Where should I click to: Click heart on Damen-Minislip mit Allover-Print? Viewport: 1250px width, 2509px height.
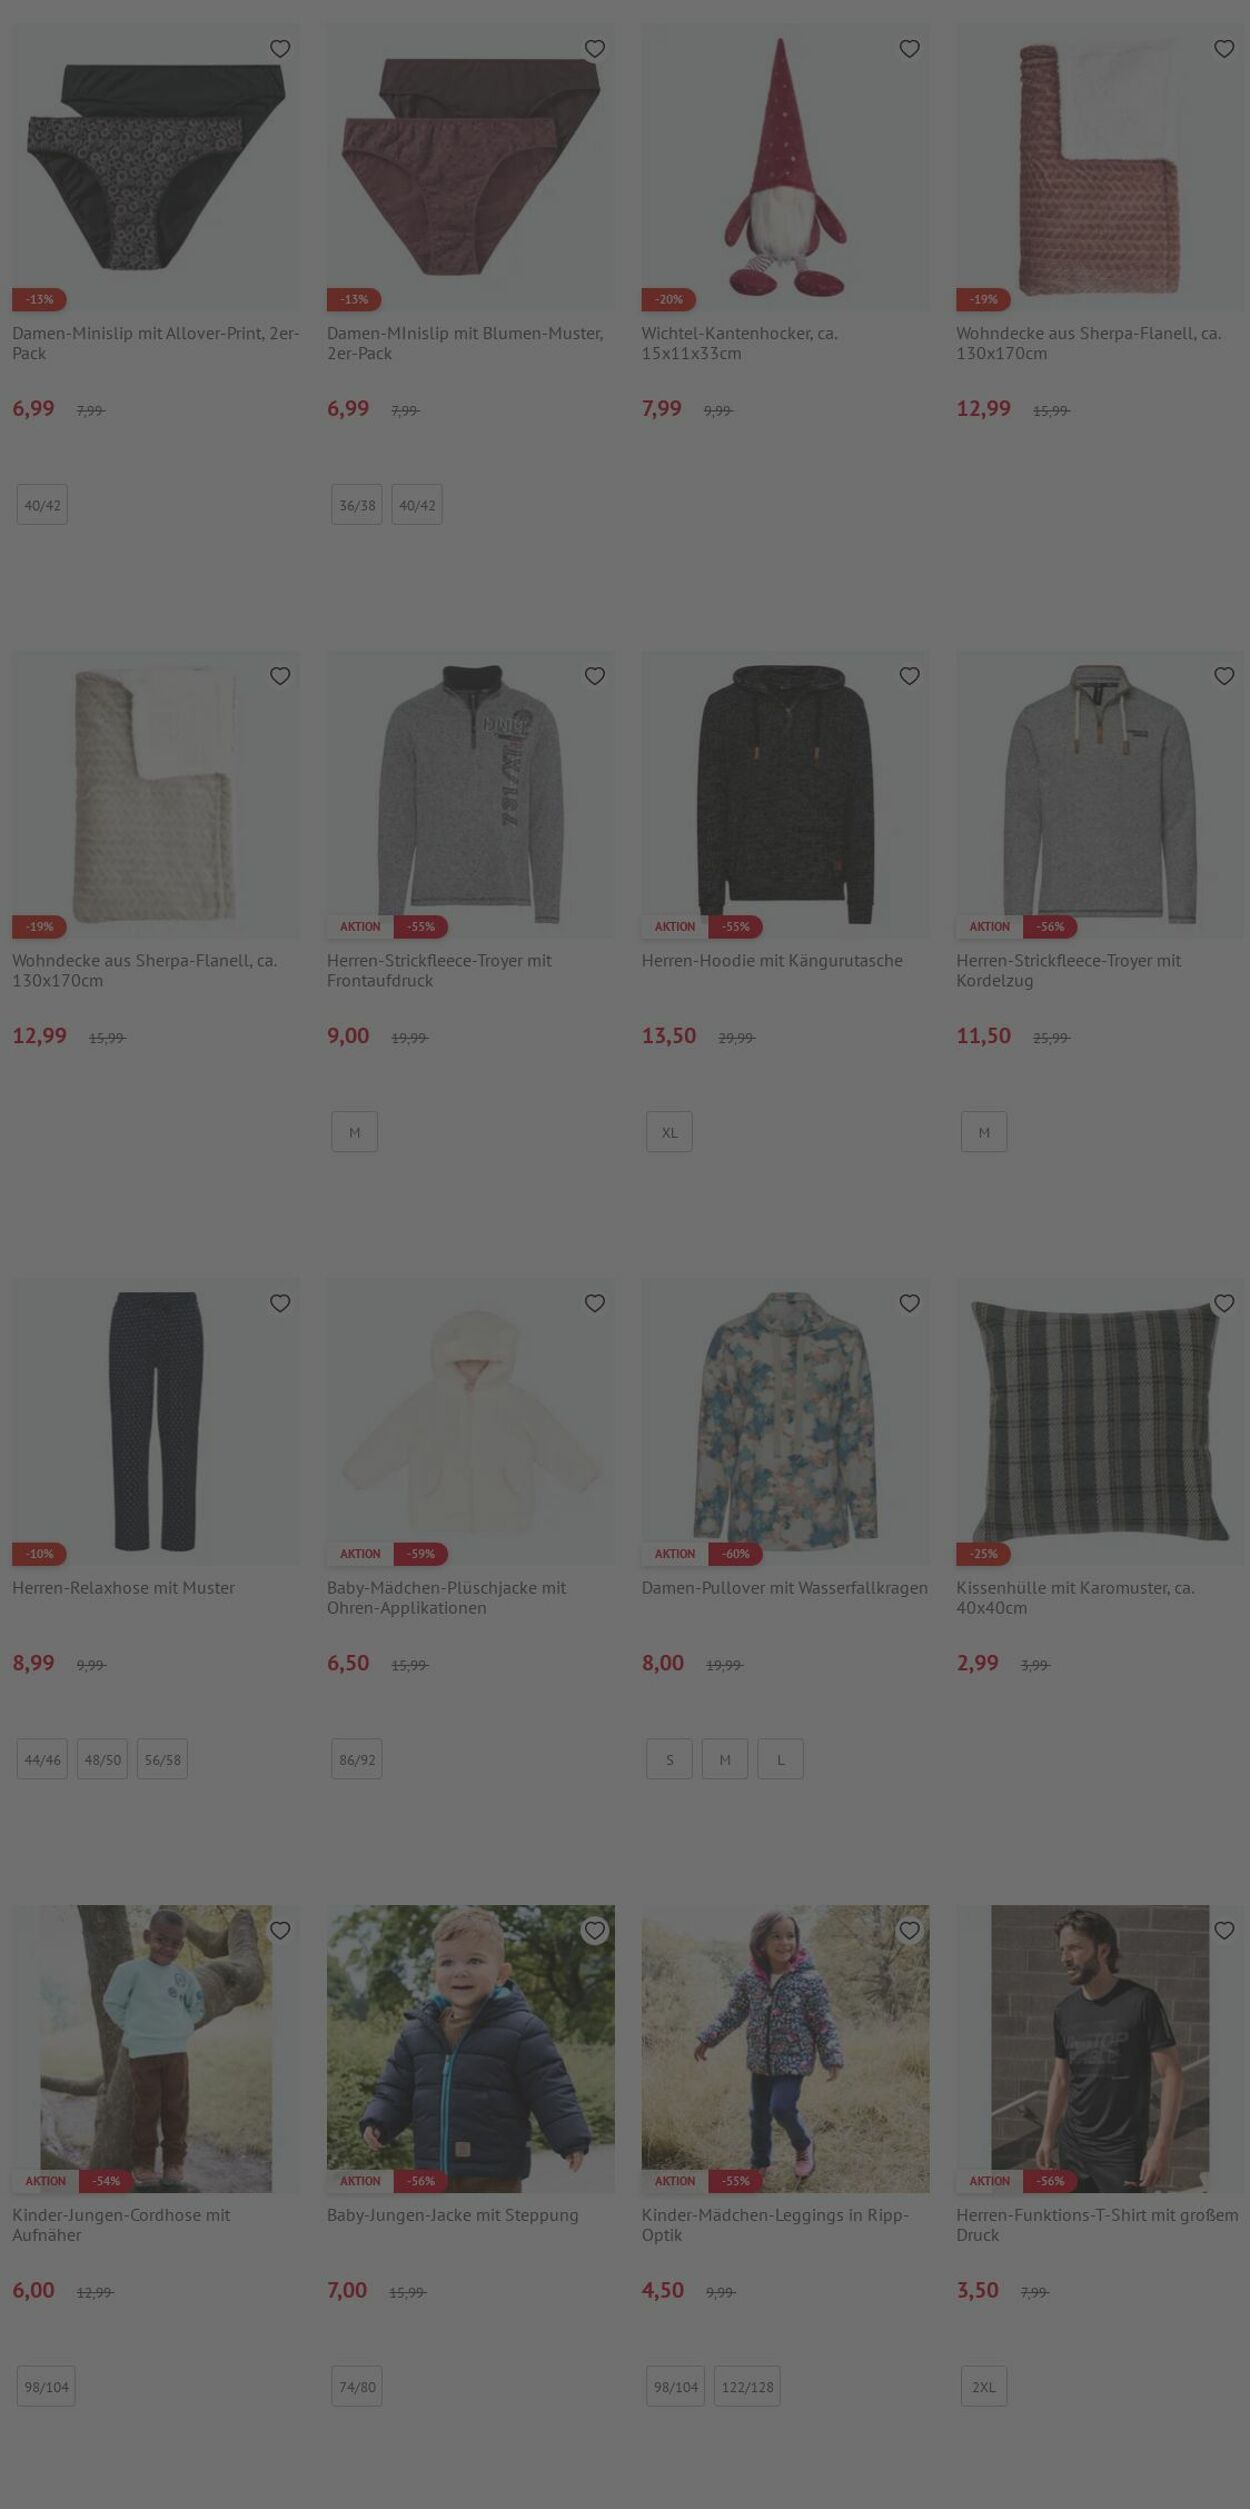click(x=280, y=49)
